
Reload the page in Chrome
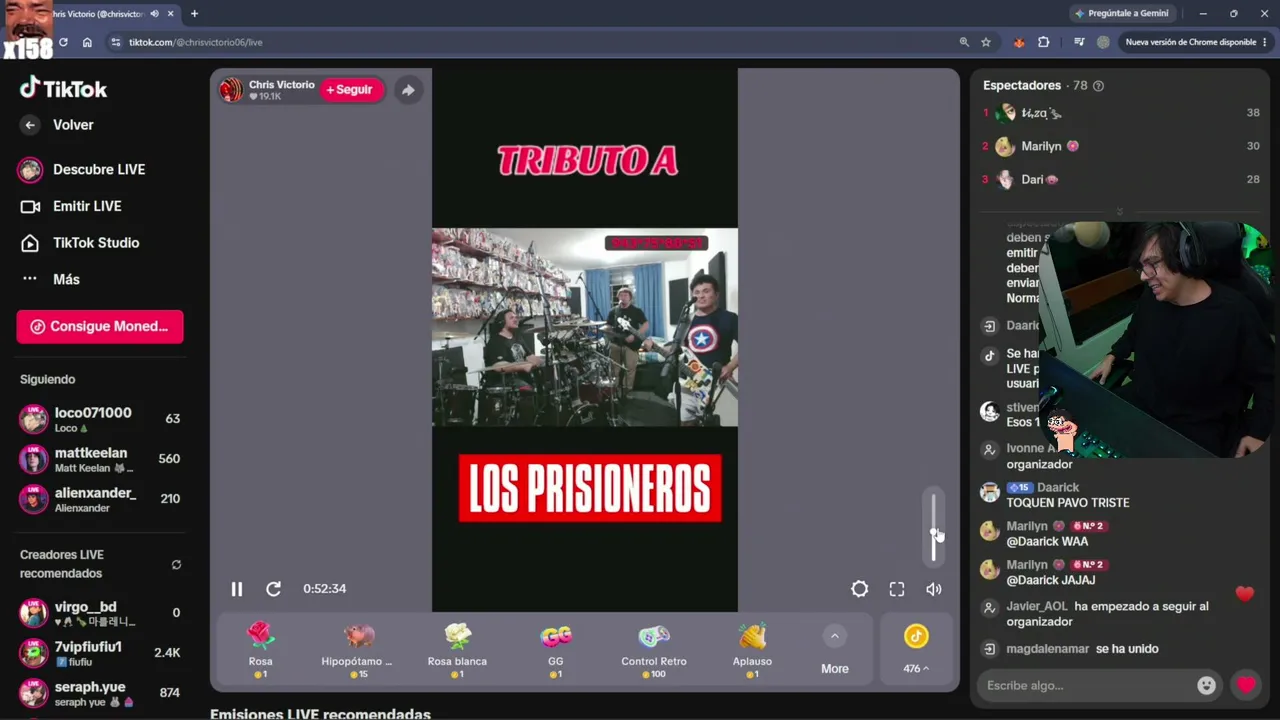tap(63, 42)
